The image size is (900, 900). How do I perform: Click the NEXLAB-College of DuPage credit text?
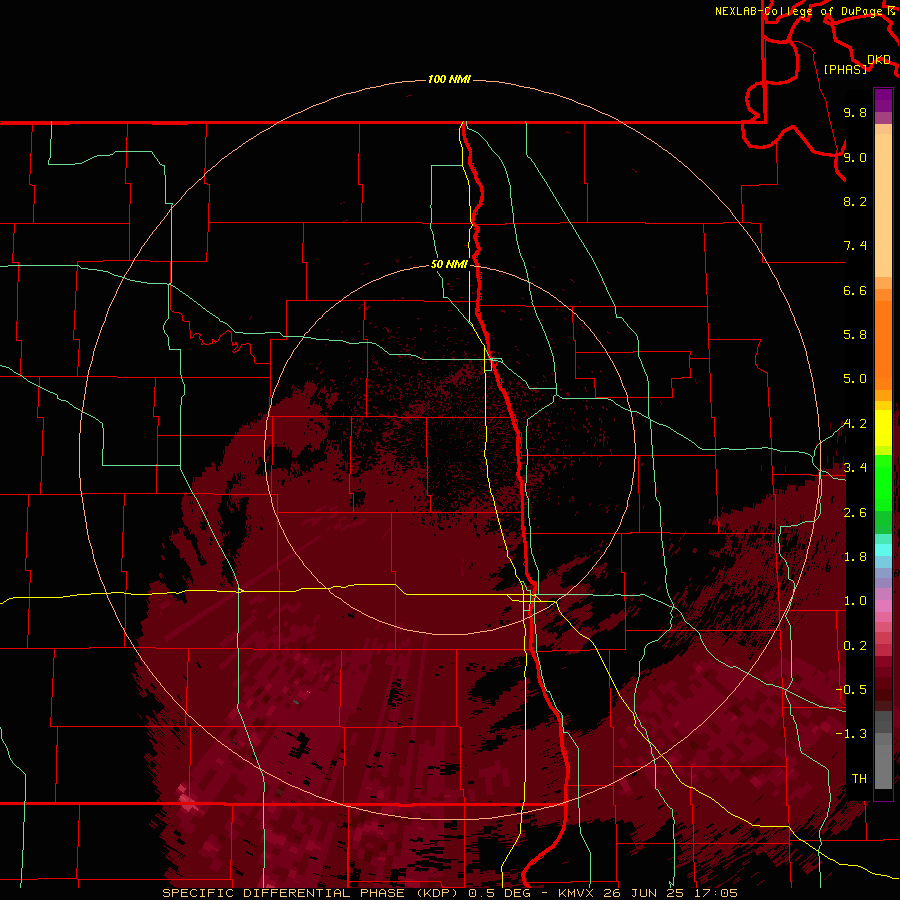tap(798, 11)
